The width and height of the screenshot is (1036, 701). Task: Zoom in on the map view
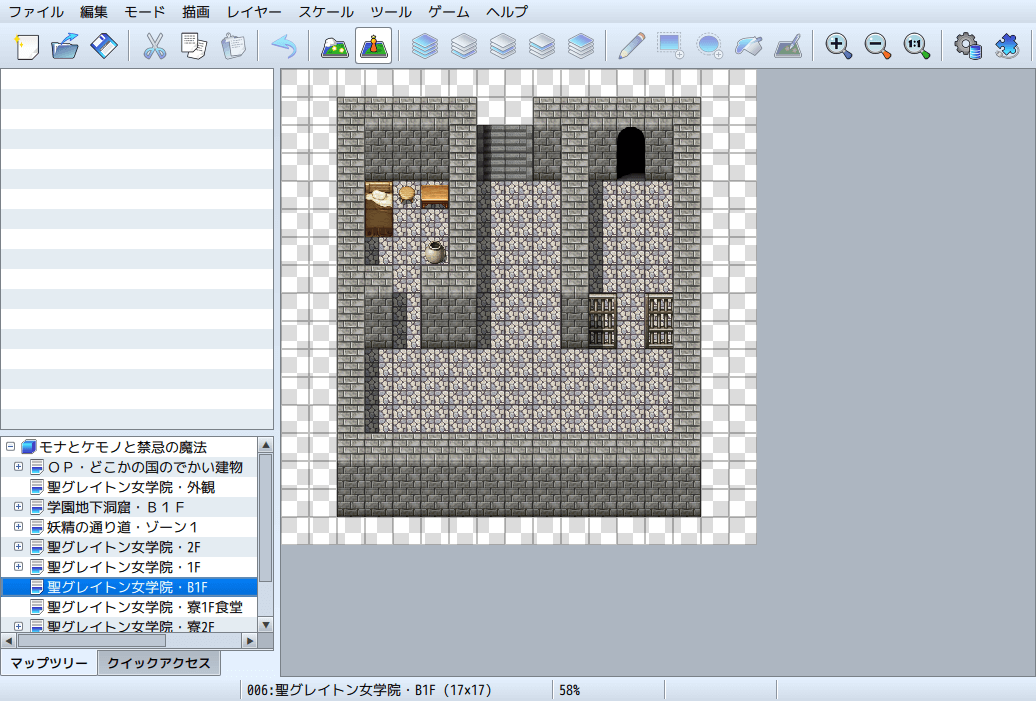pyautogui.click(x=839, y=45)
